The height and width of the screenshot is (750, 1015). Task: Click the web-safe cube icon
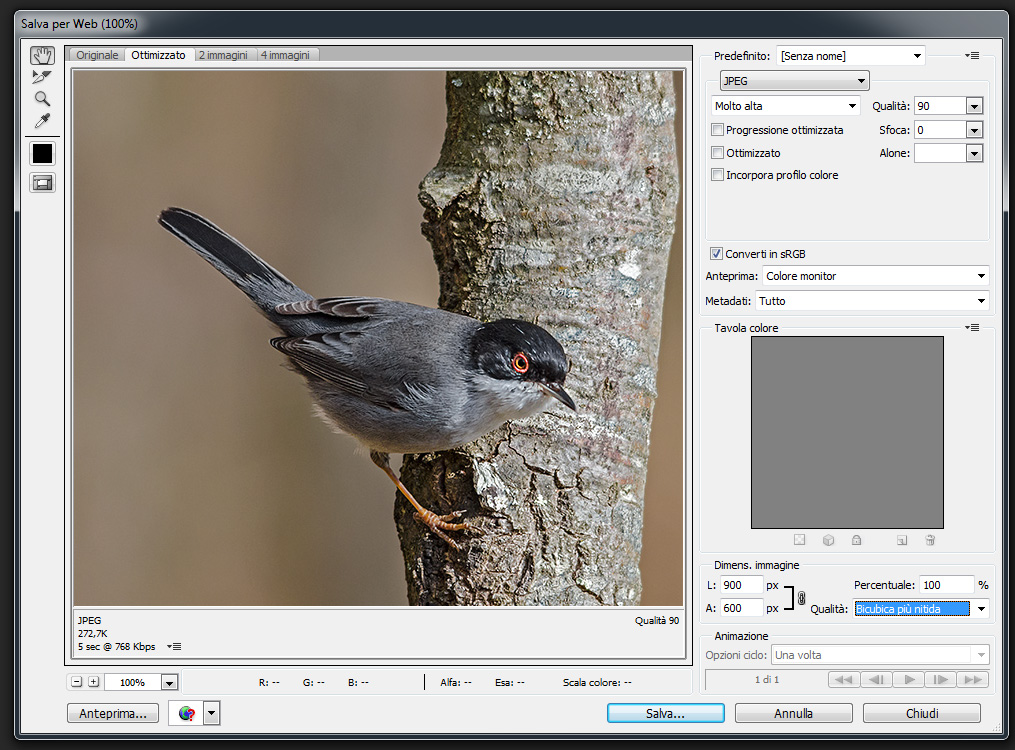click(828, 540)
